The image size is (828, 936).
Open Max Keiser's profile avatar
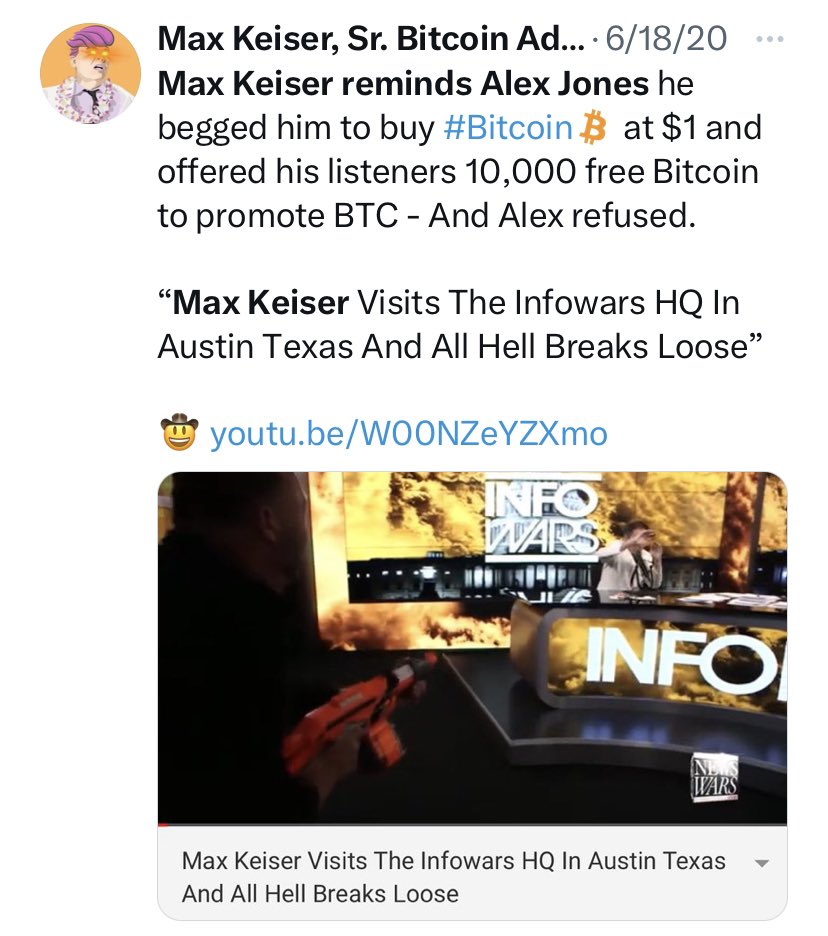point(91,73)
